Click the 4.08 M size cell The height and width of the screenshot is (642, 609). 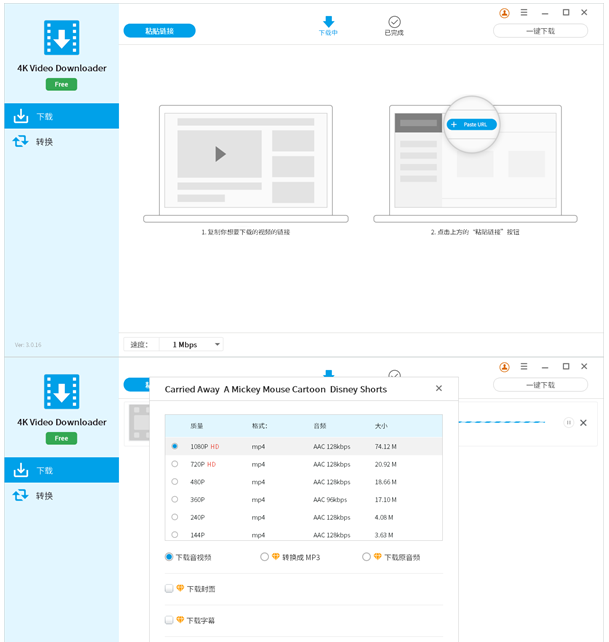pos(384,517)
